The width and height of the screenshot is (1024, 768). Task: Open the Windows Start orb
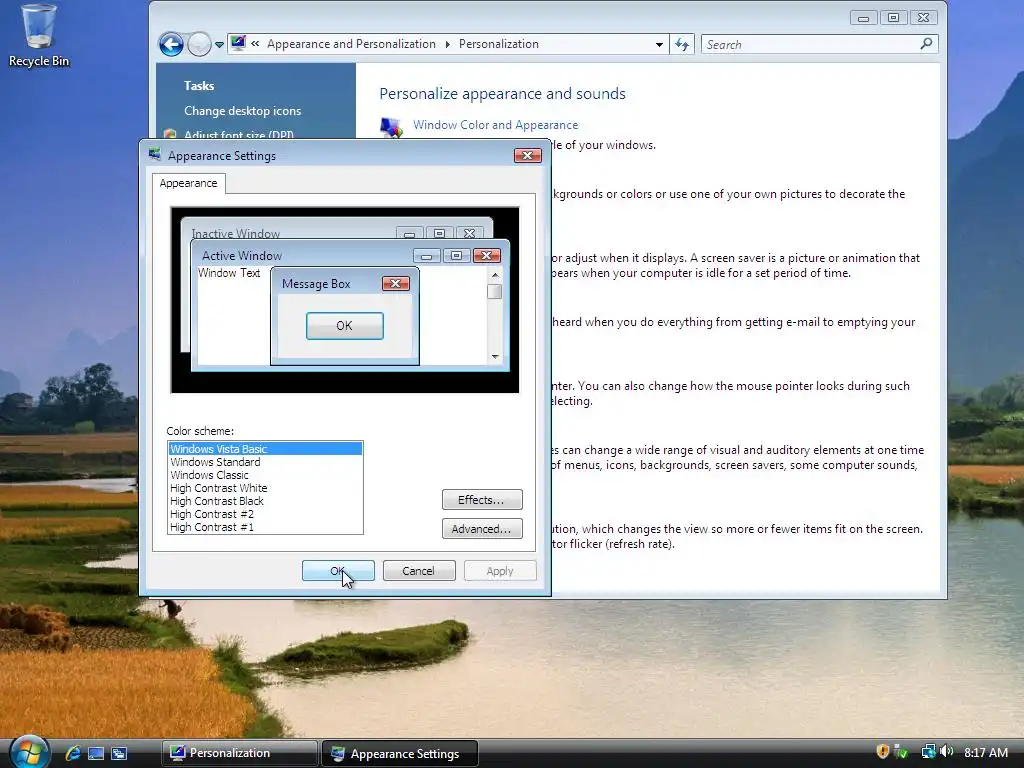[x=28, y=752]
